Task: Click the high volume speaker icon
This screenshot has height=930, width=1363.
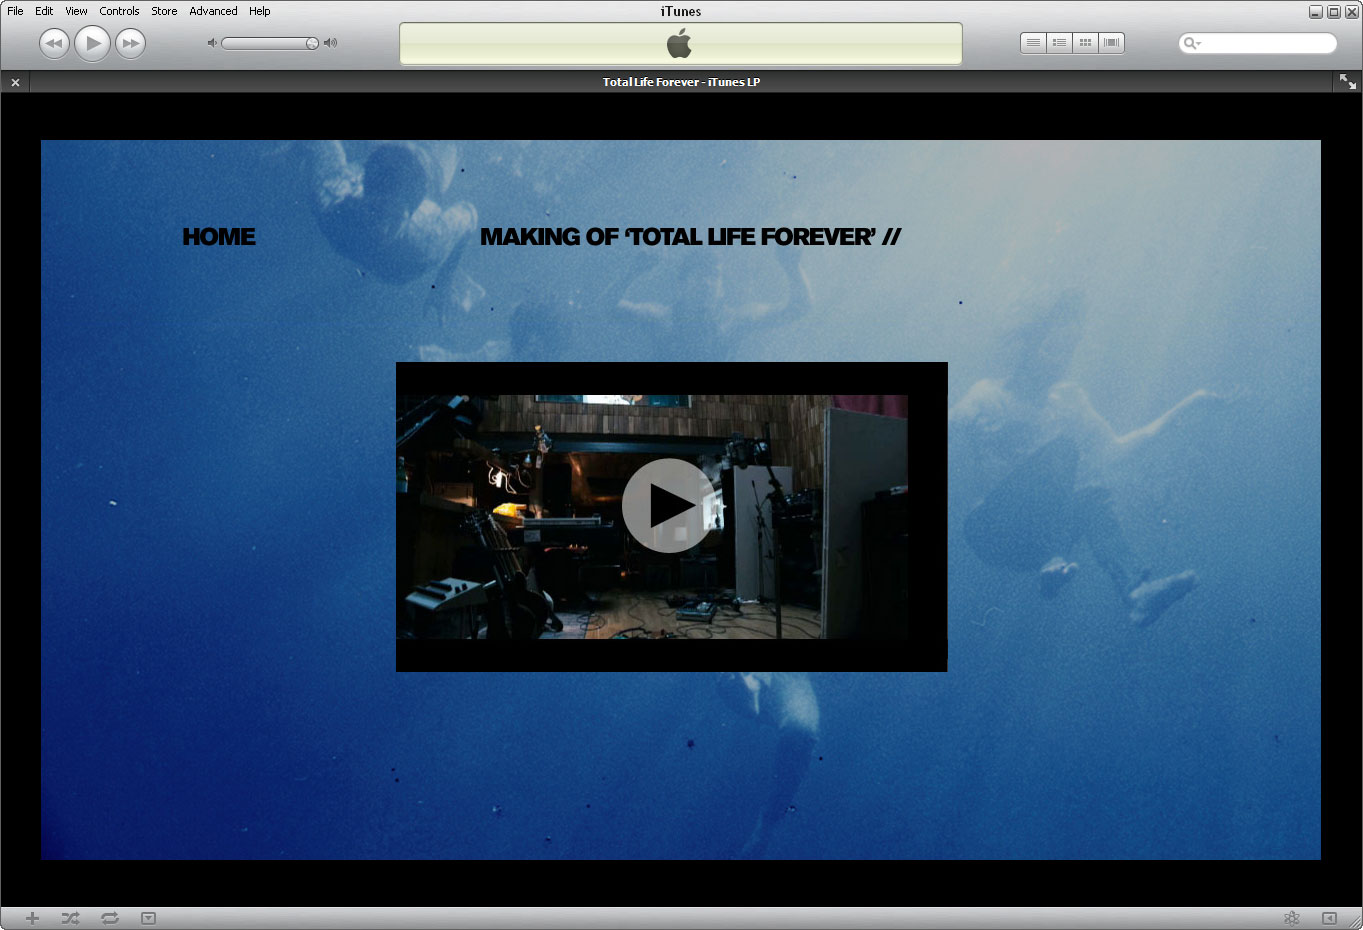Action: 331,43
